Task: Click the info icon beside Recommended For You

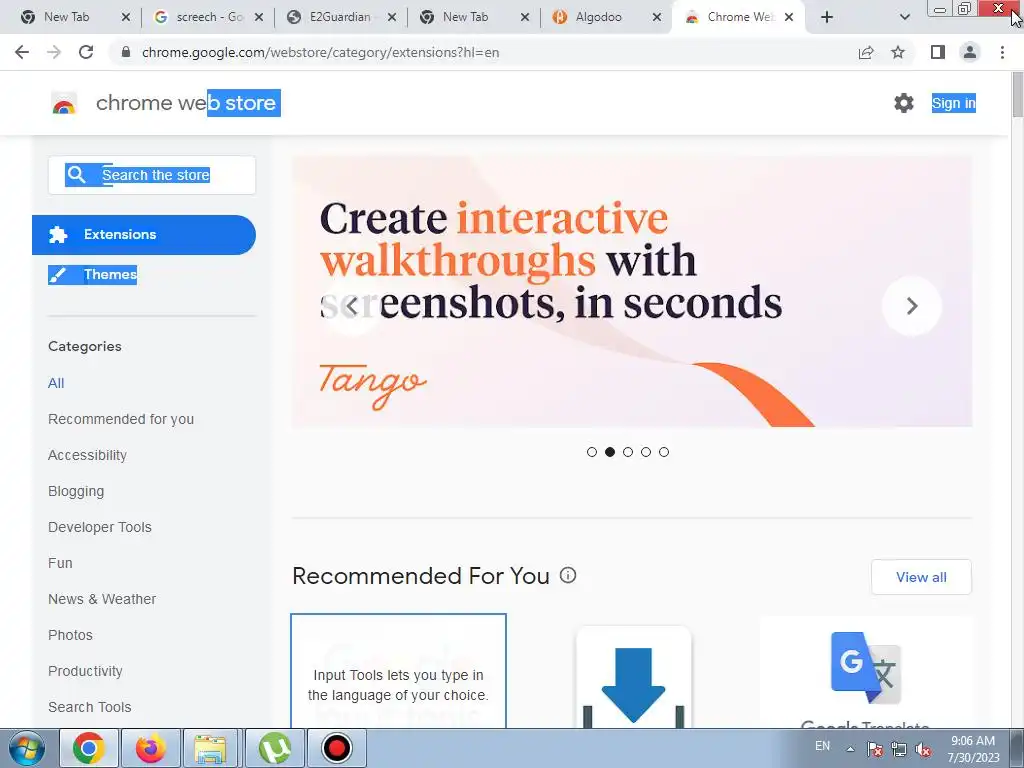Action: coord(568,575)
